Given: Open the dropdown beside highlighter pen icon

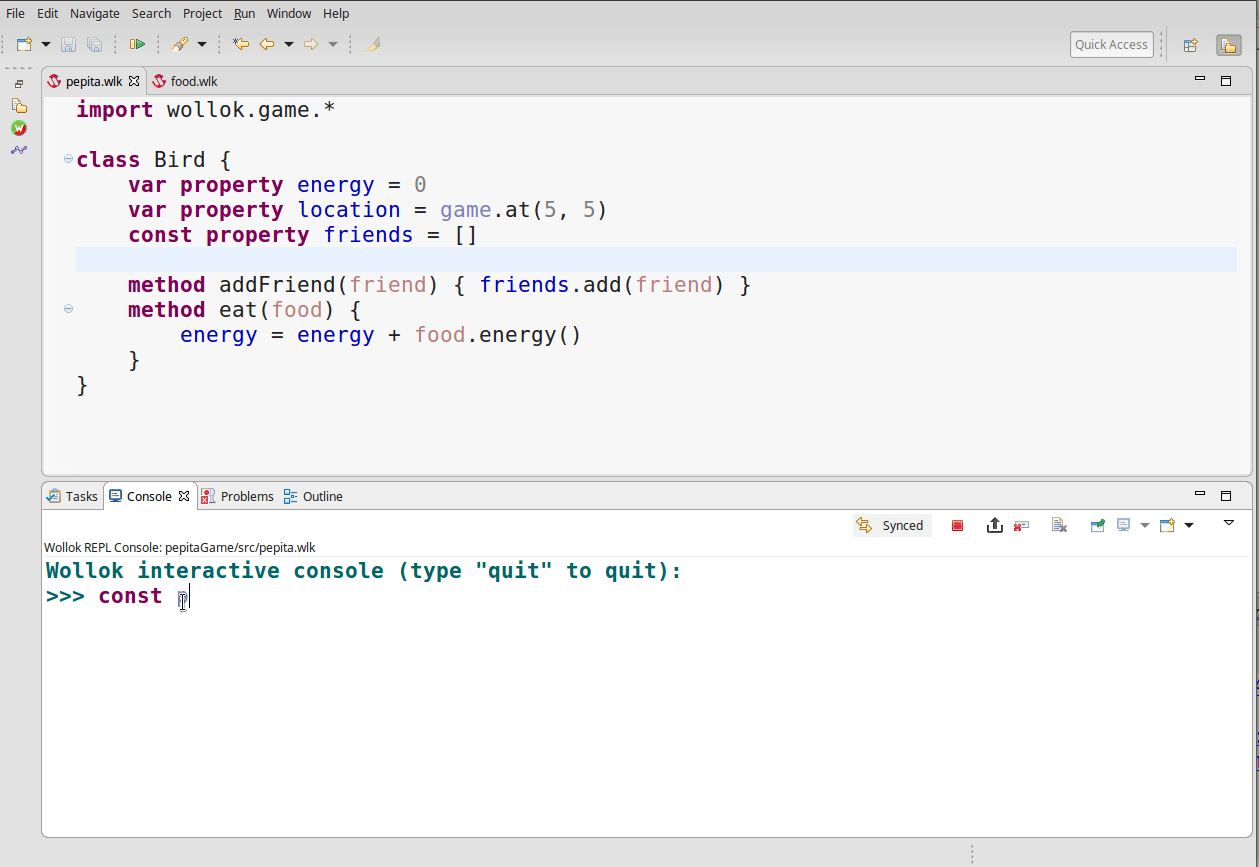Looking at the screenshot, I should [x=202, y=44].
